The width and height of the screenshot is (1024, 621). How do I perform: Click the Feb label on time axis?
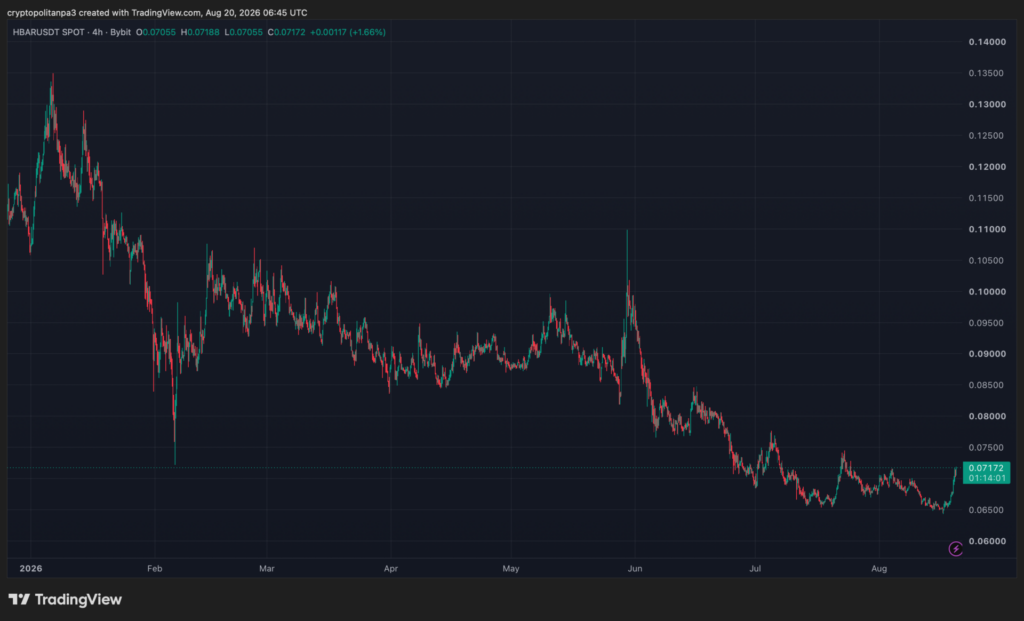click(x=155, y=569)
